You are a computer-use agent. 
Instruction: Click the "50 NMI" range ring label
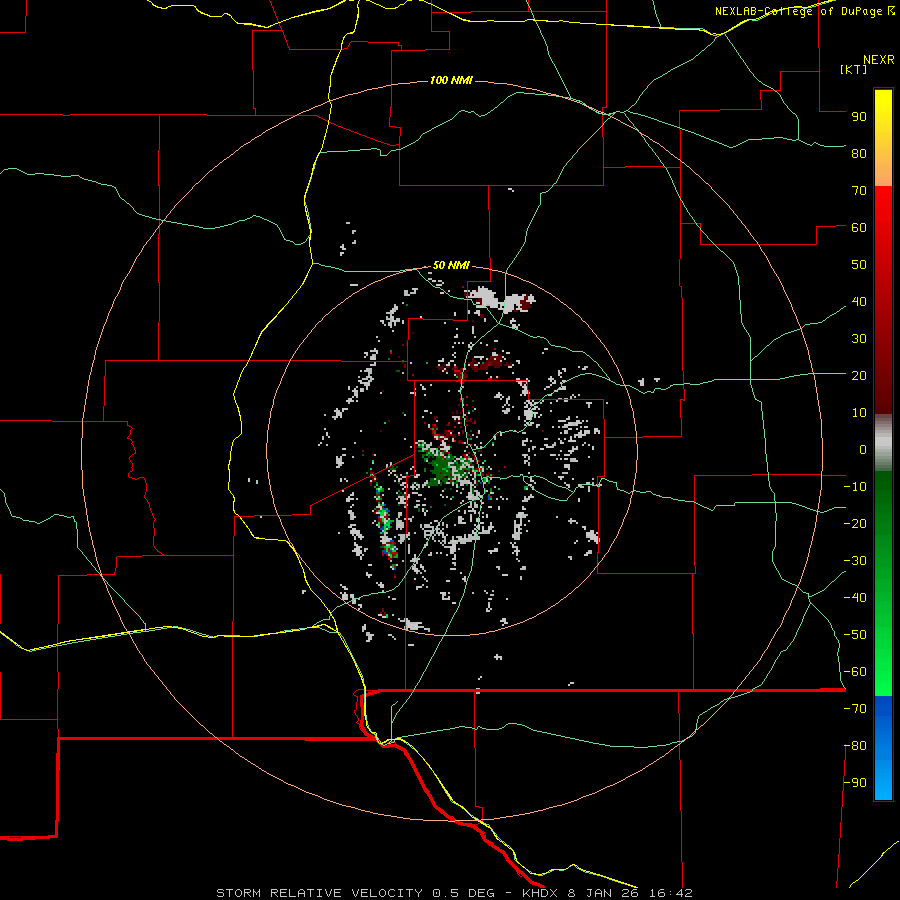(451, 265)
